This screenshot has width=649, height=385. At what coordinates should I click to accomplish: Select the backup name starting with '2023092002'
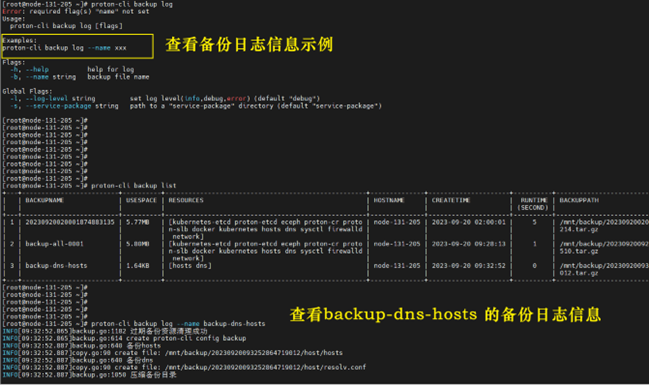(70, 222)
